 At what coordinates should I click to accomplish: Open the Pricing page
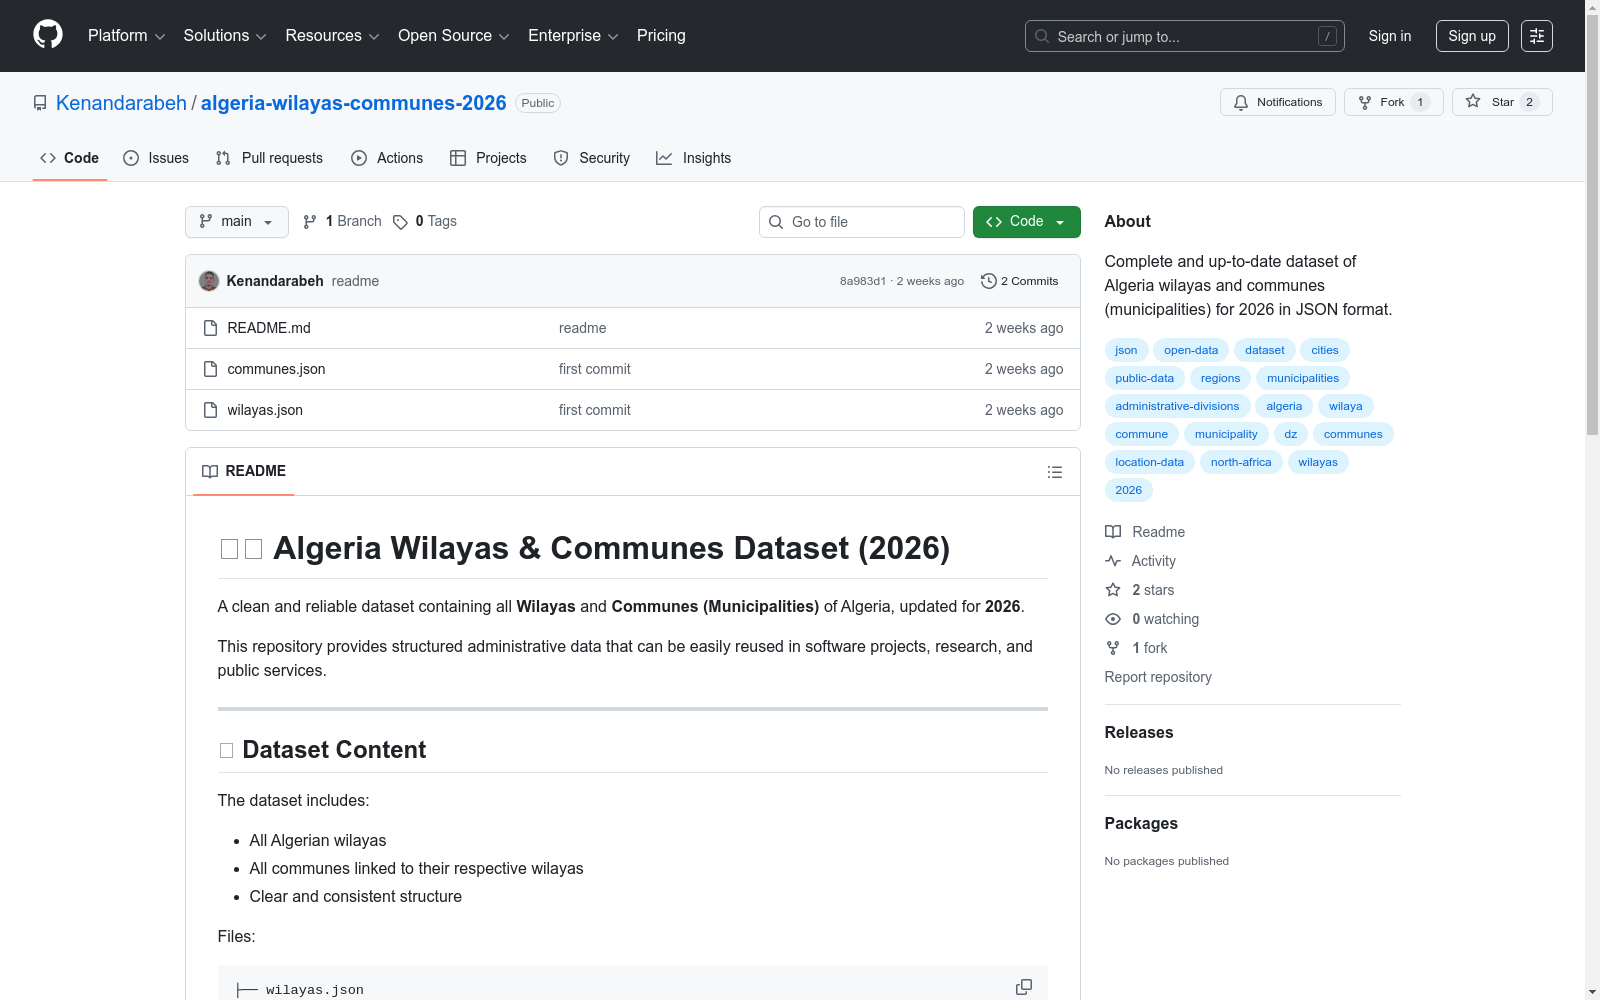(661, 36)
